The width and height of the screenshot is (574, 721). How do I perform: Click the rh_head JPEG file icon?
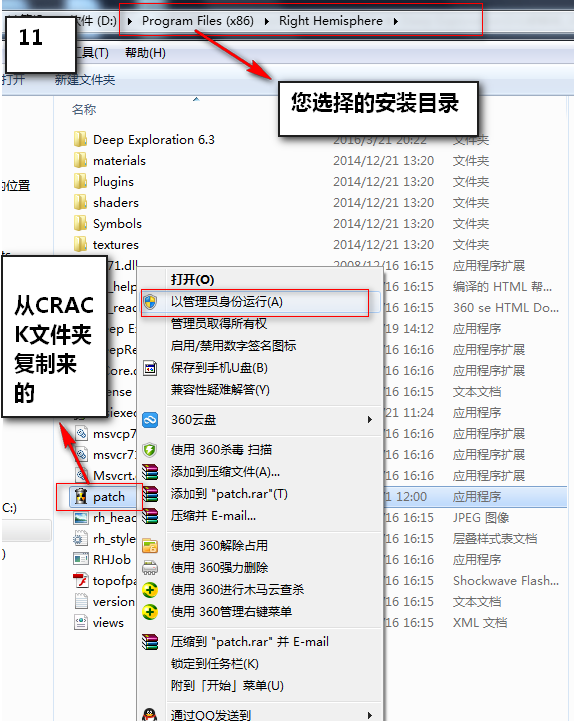[x=80, y=517]
